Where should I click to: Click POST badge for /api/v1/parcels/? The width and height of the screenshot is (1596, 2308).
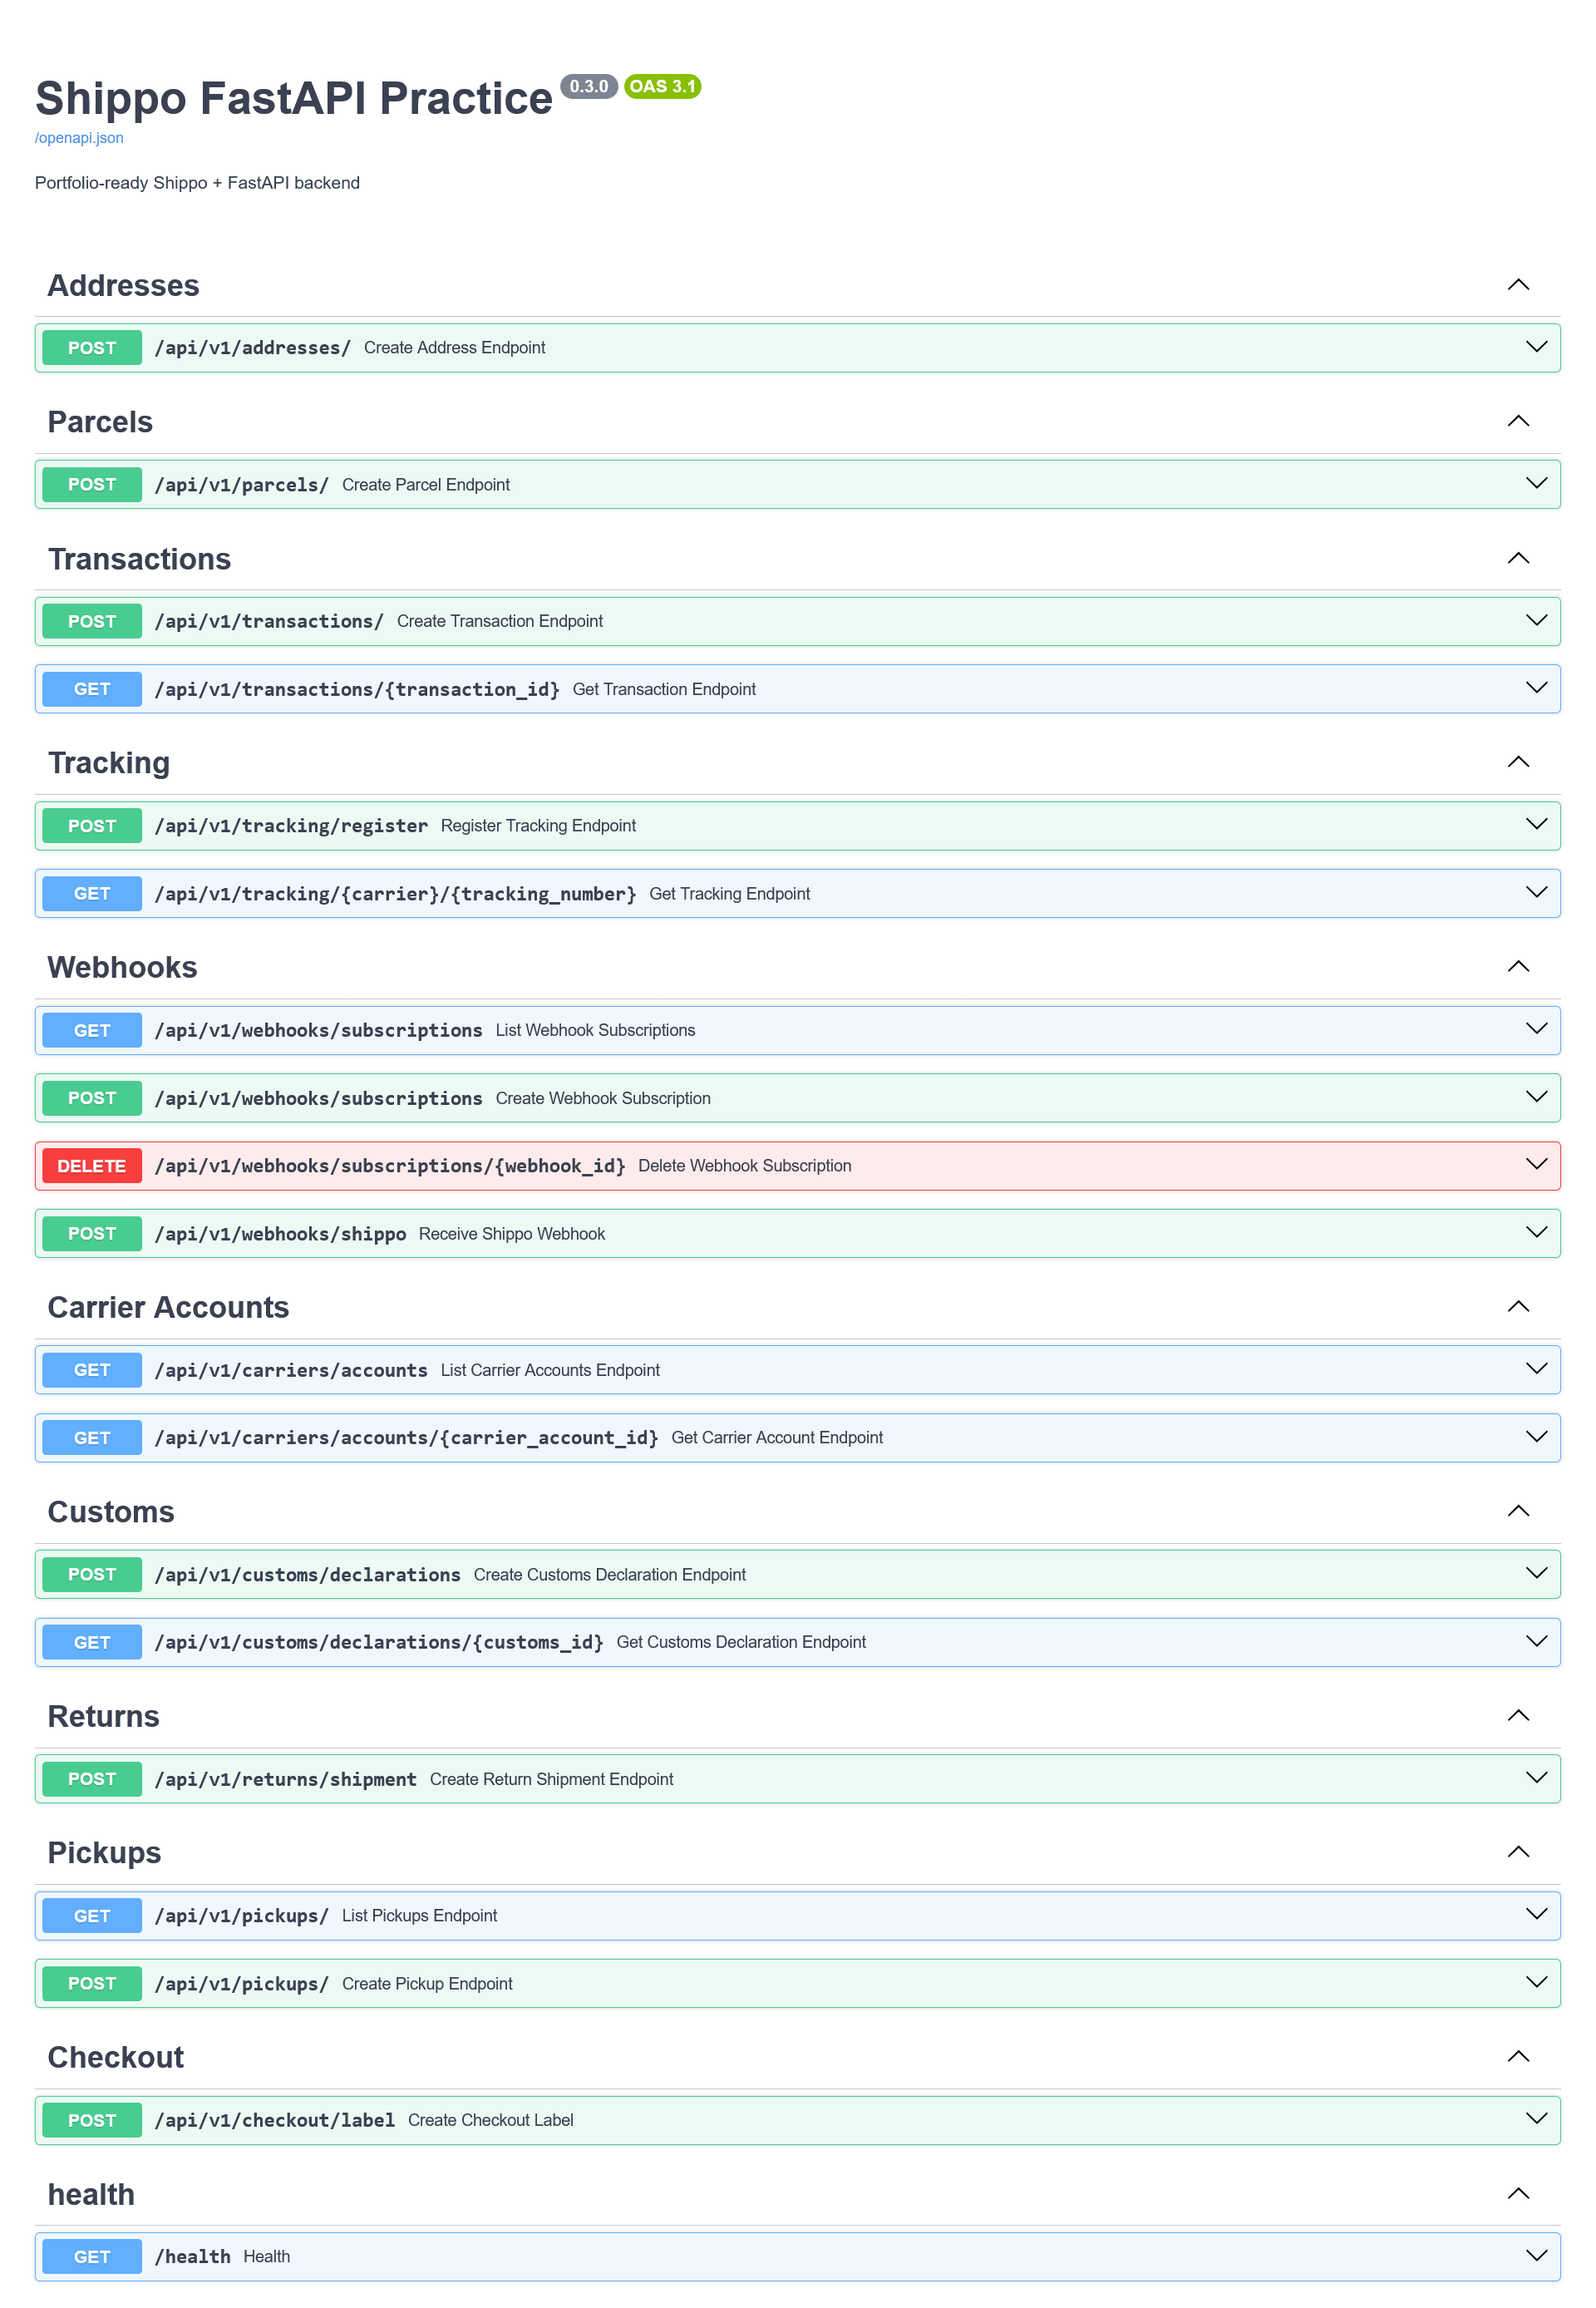click(92, 484)
